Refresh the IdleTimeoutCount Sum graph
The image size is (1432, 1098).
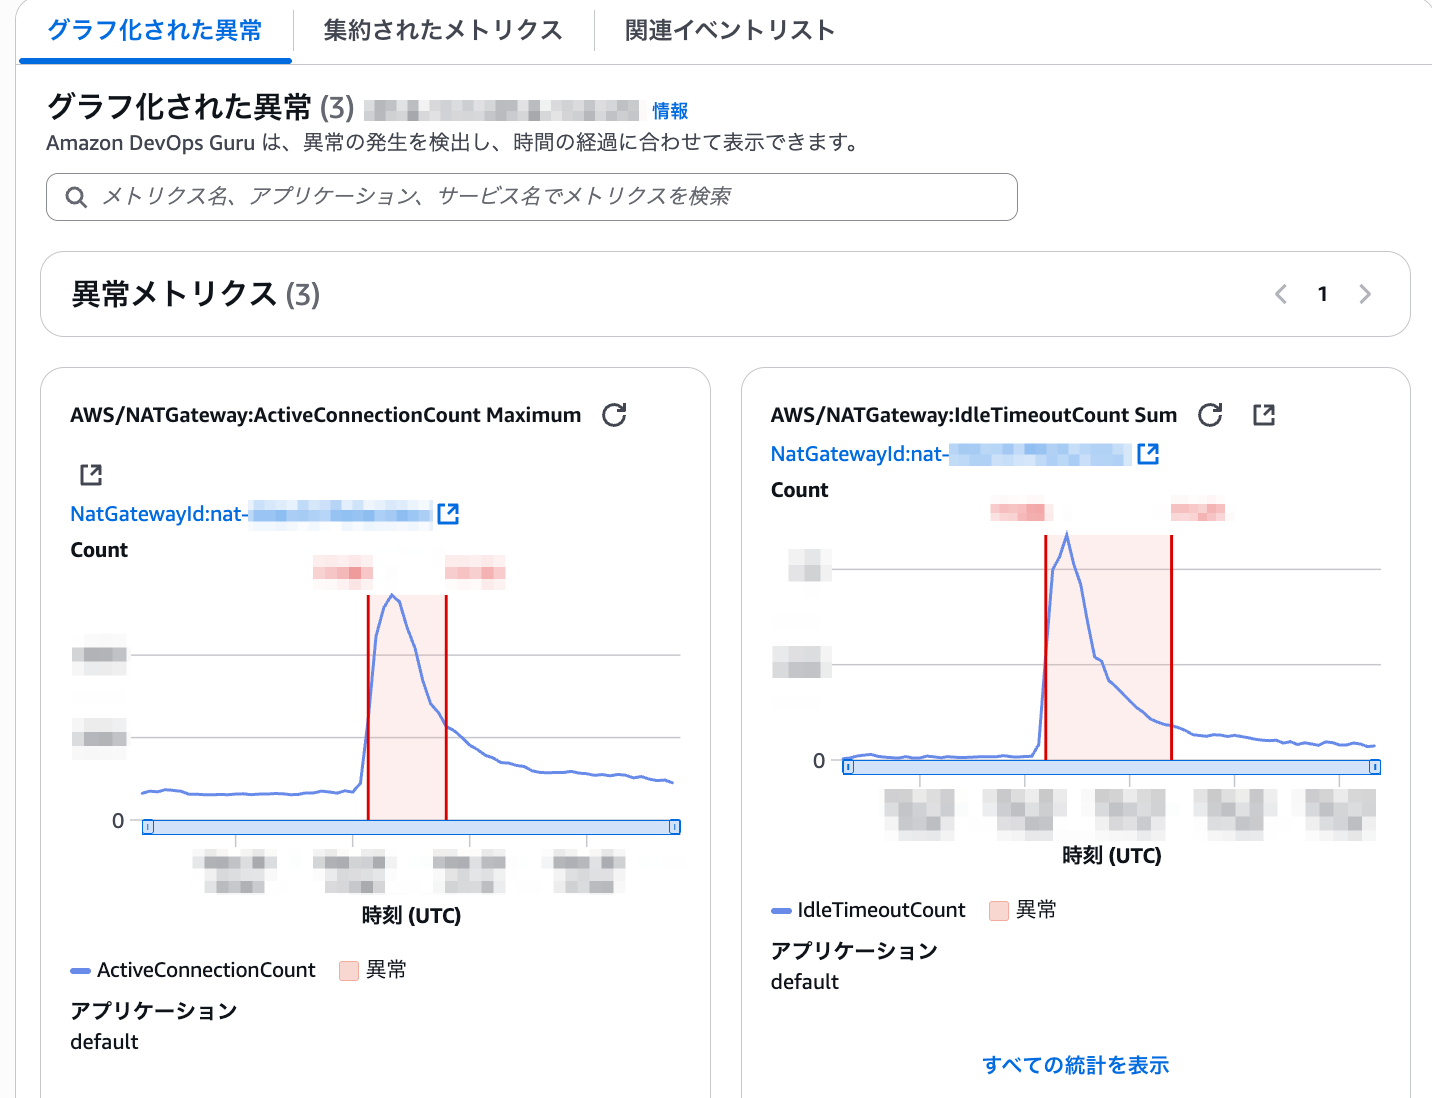click(x=1210, y=415)
